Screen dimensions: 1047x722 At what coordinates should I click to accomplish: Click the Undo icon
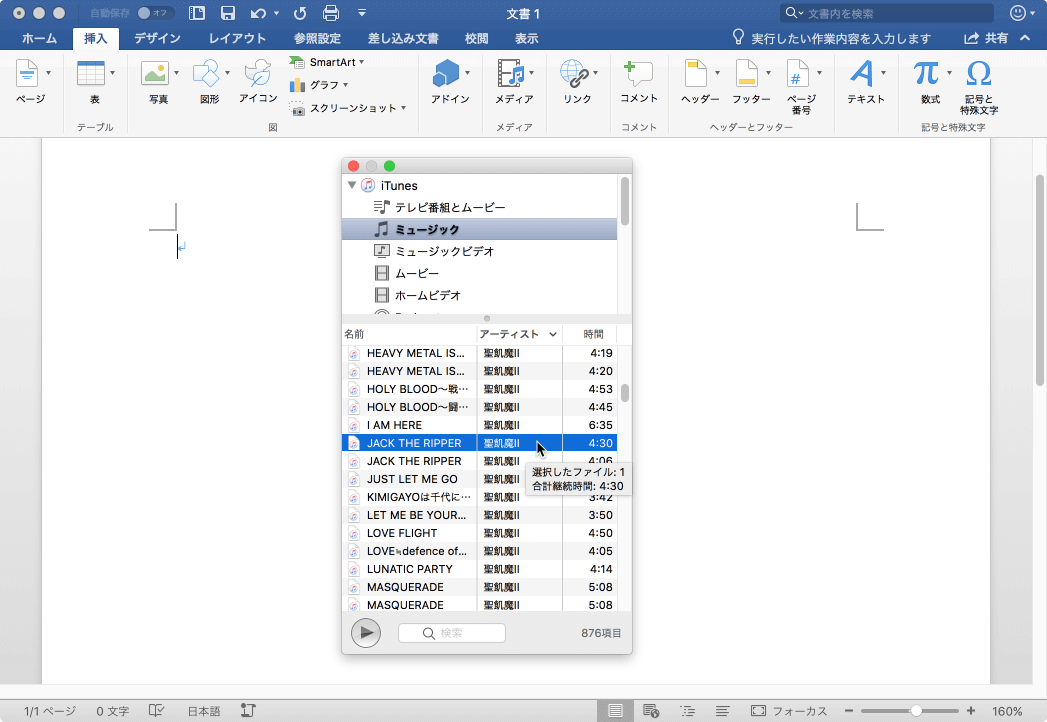258,13
